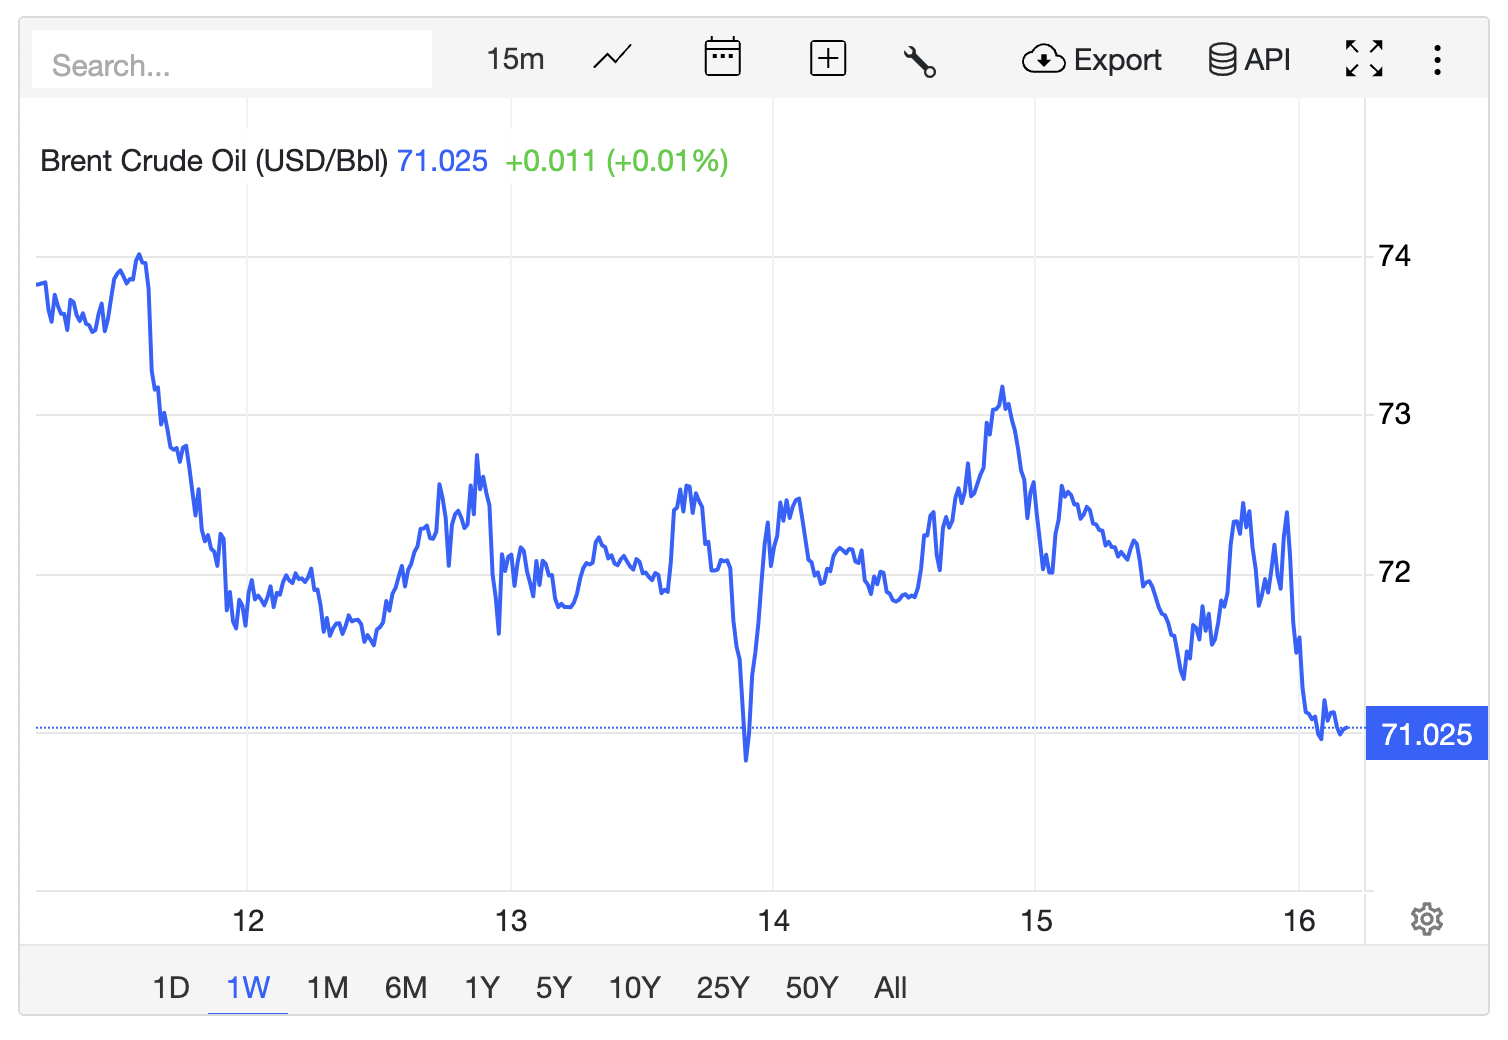The width and height of the screenshot is (1508, 1040).
Task: Select the 10Y time range
Action: tap(635, 988)
